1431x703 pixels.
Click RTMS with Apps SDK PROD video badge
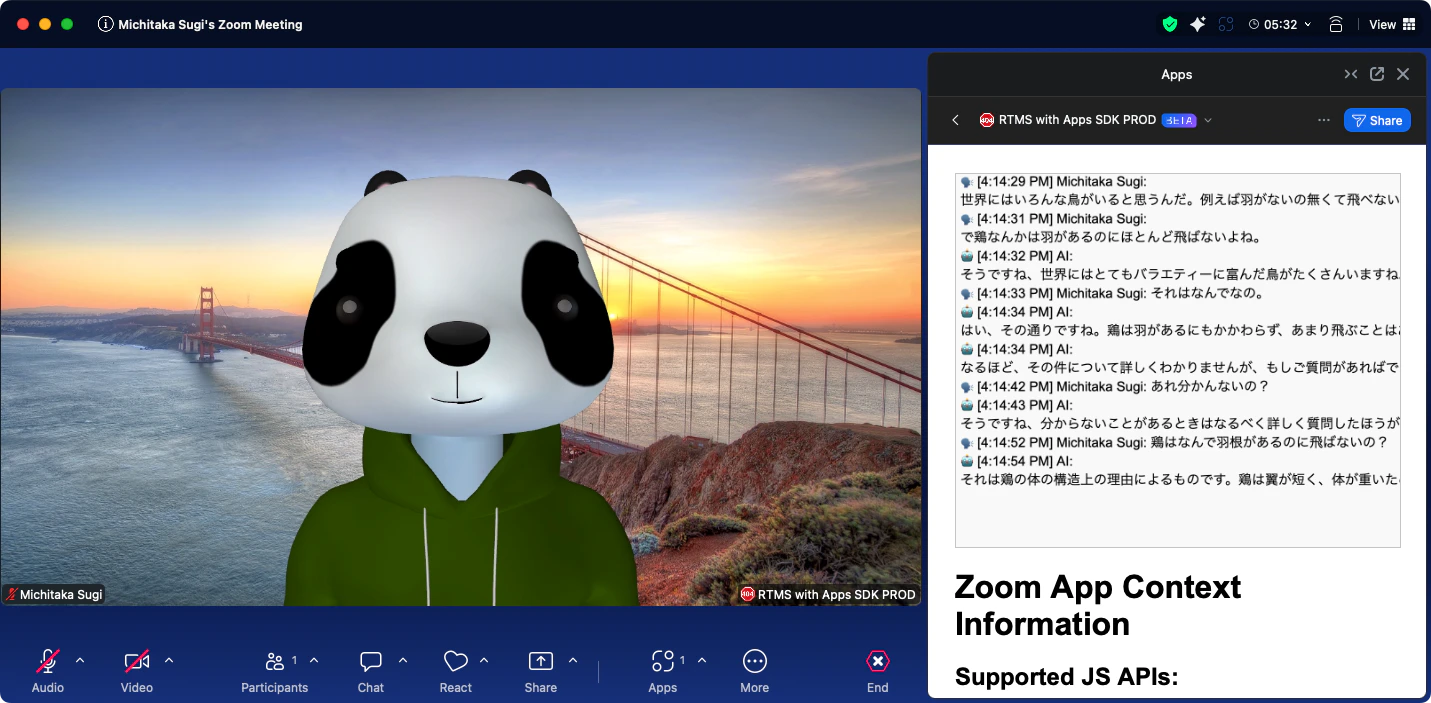pyautogui.click(x=828, y=594)
